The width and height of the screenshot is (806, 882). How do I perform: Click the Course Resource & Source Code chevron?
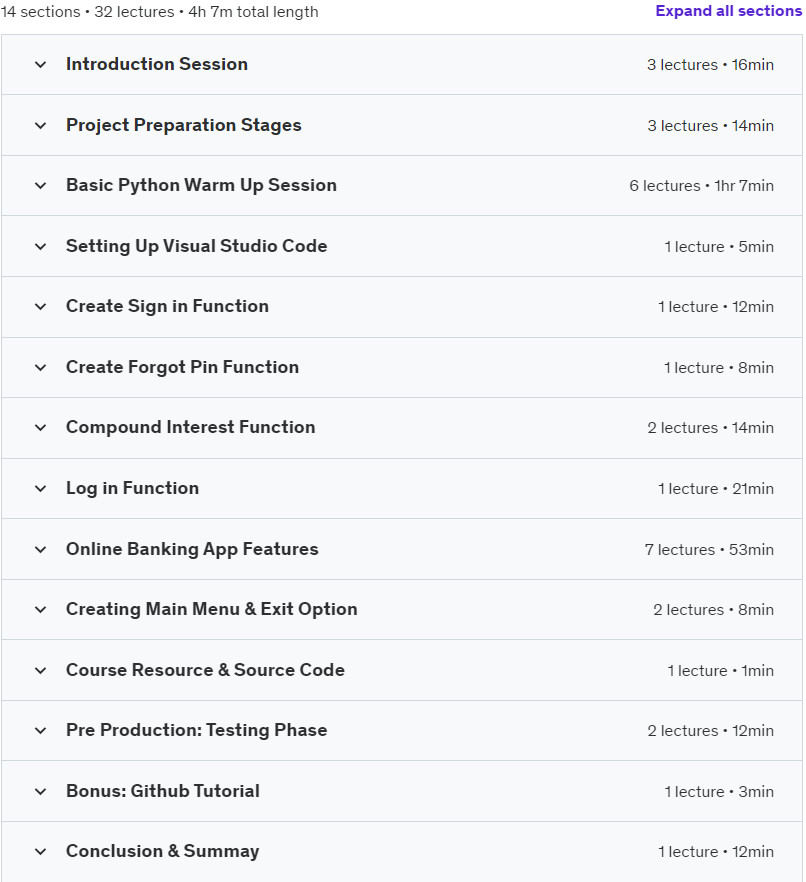[40, 670]
